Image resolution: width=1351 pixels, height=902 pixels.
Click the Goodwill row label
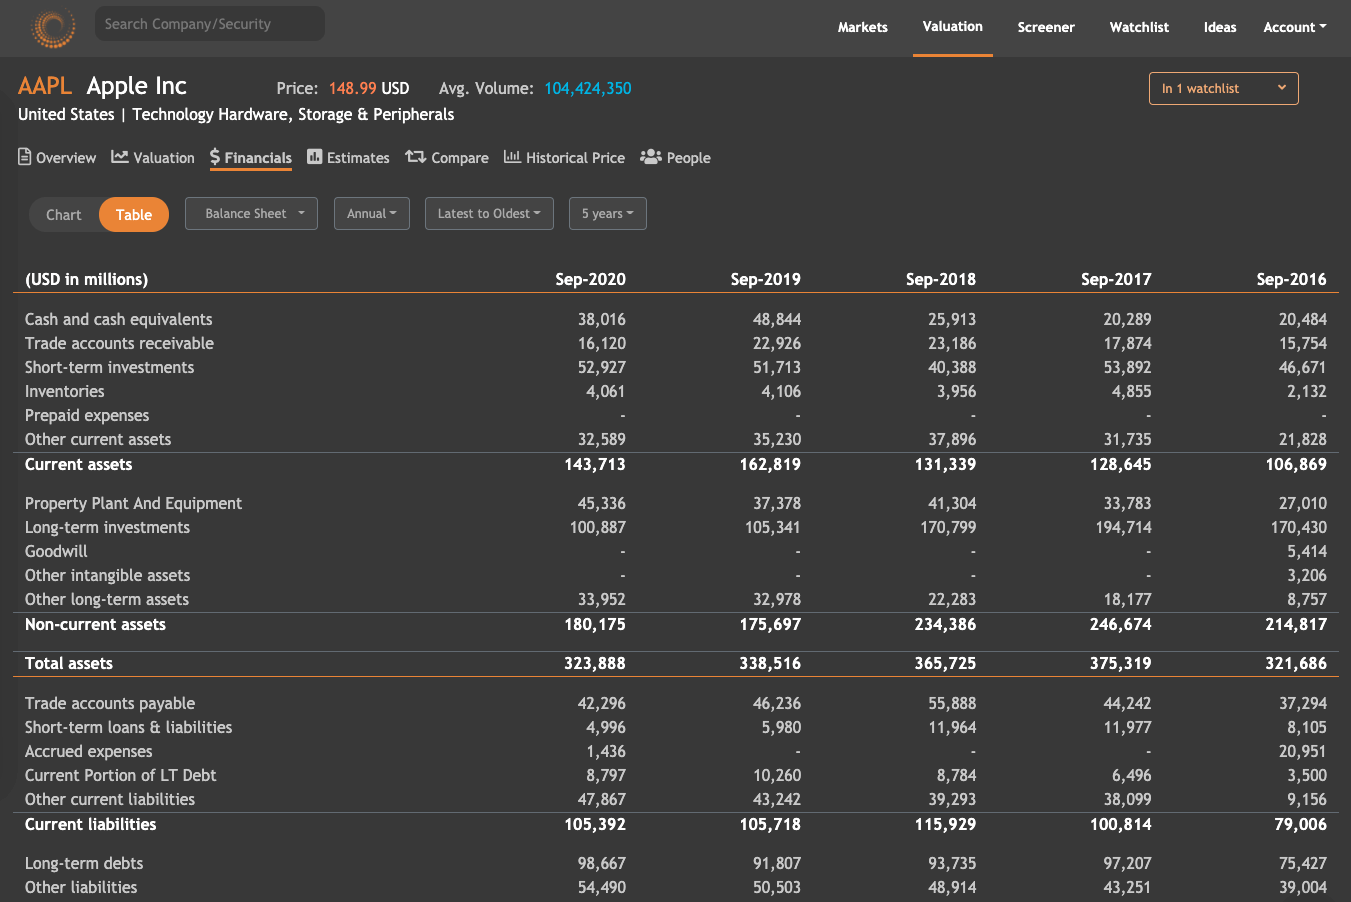[x=56, y=551]
